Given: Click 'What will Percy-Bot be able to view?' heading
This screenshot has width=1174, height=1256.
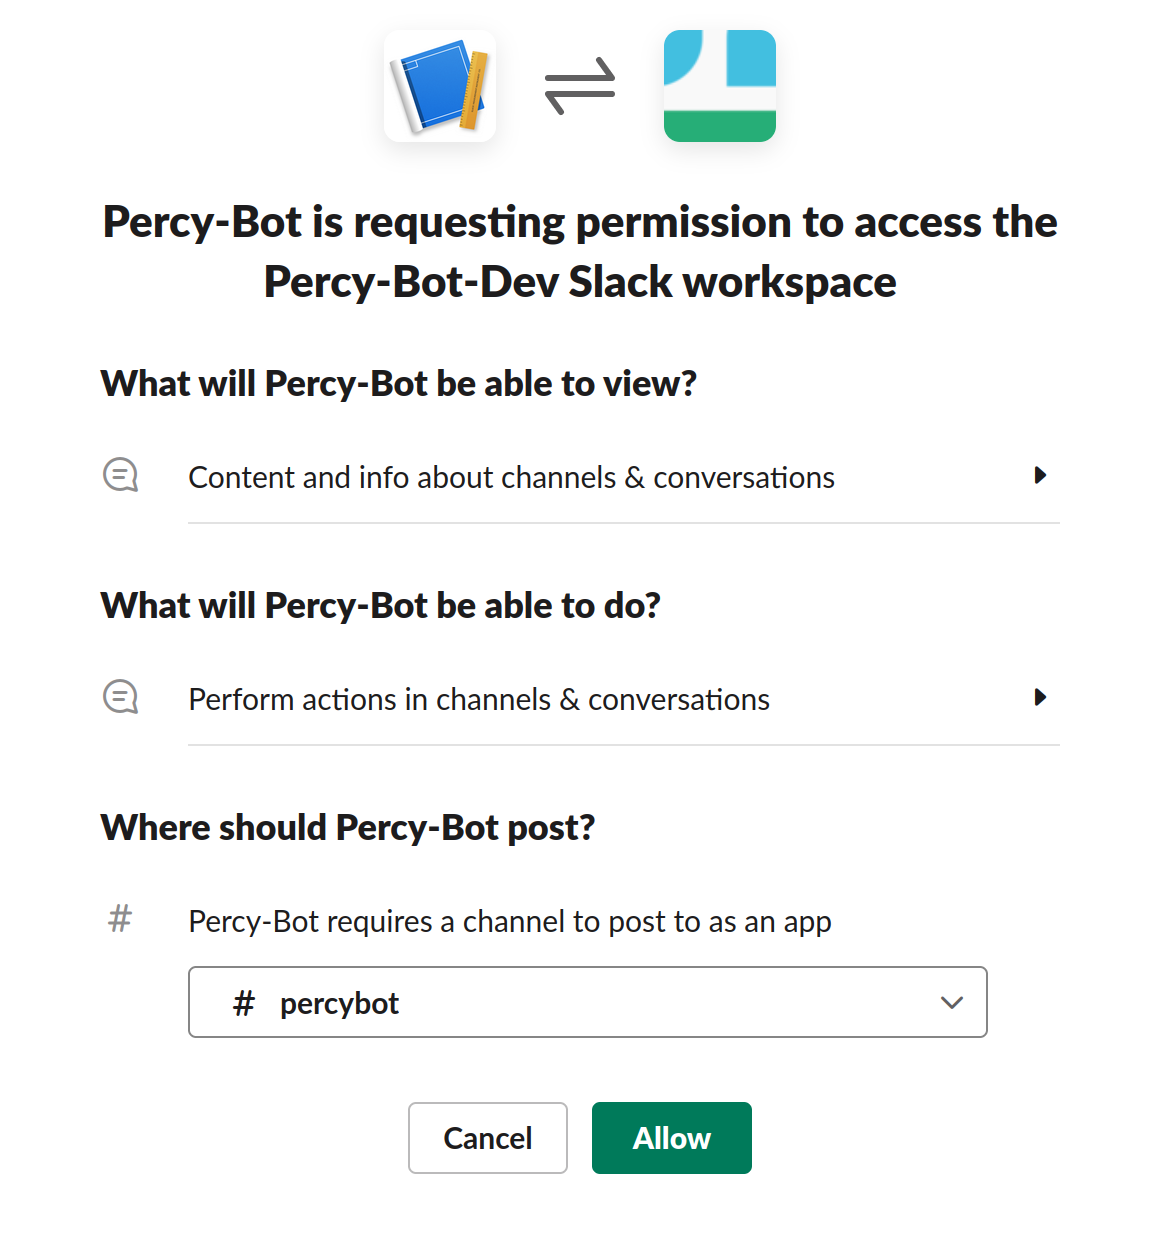Looking at the screenshot, I should pos(399,384).
